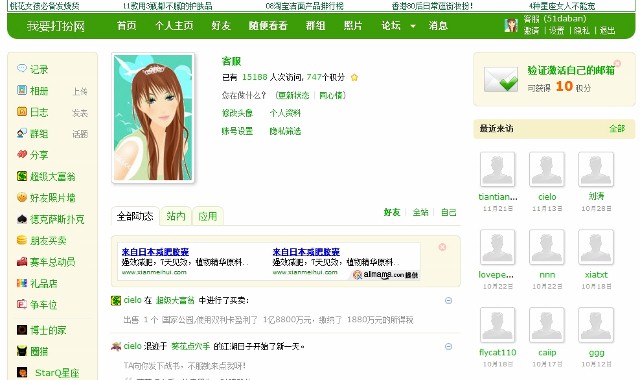Screen dimensions: 640x380
Task: Click the 日志 journal icon
Action: click(x=22, y=111)
